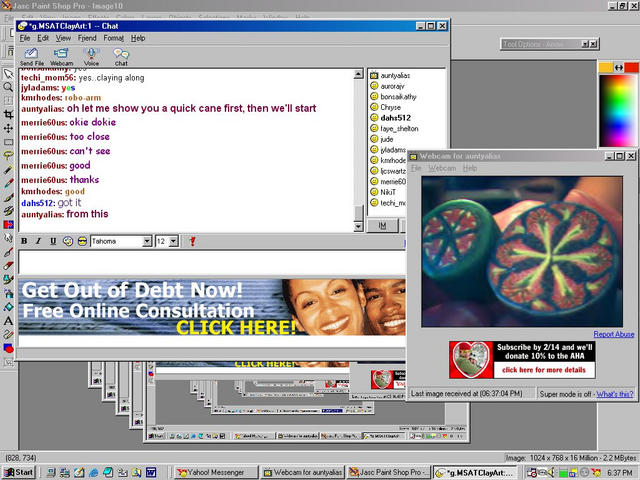640x480 pixels.
Task: Click the IM button below user list
Action: point(382,225)
